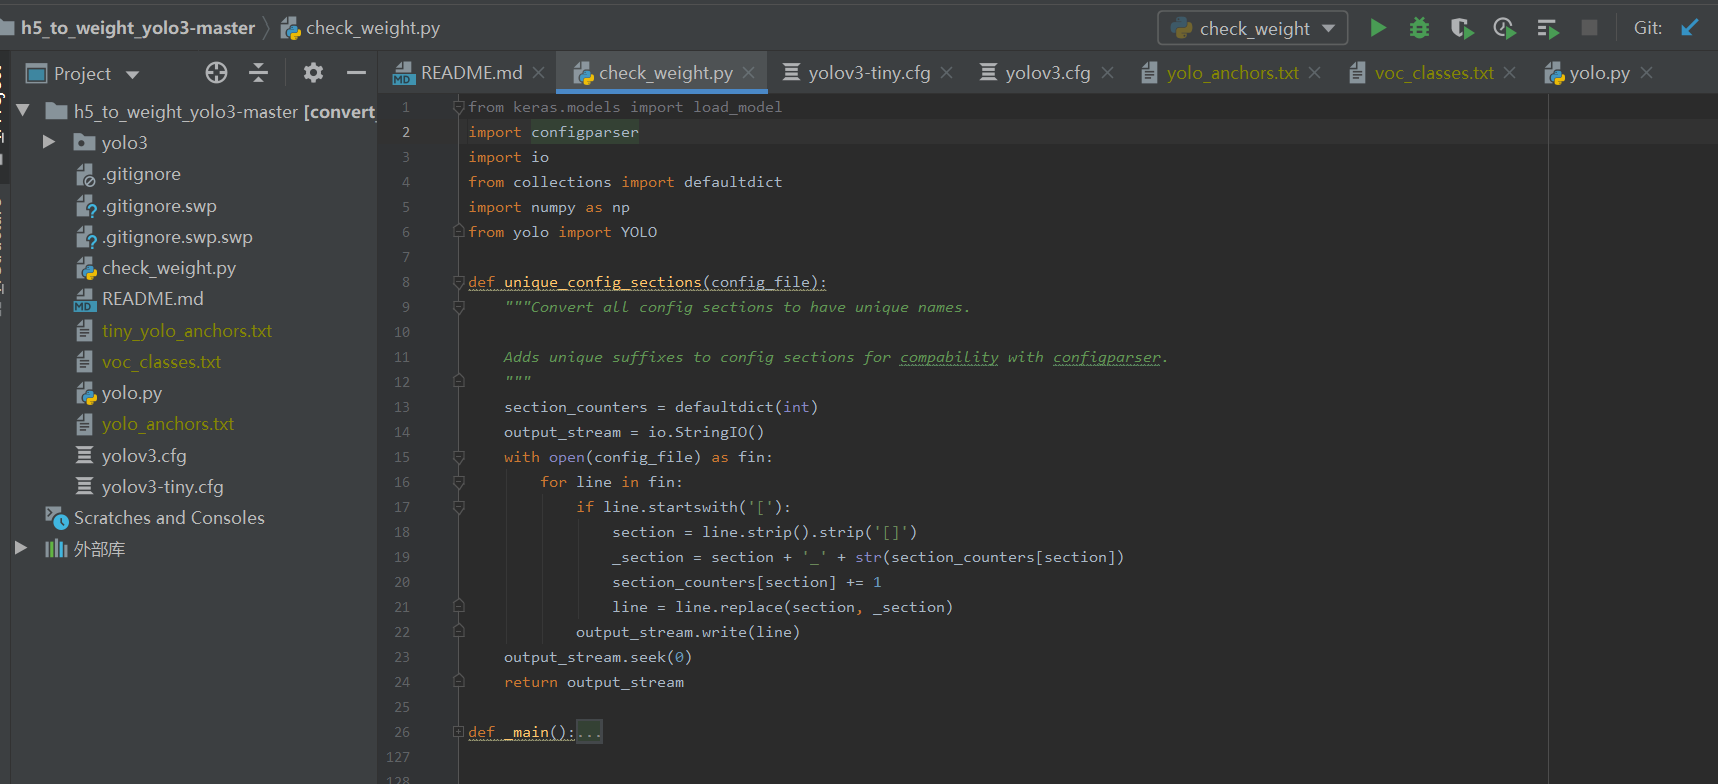
Task: Locate current file with the crosshair icon
Action: coord(216,72)
